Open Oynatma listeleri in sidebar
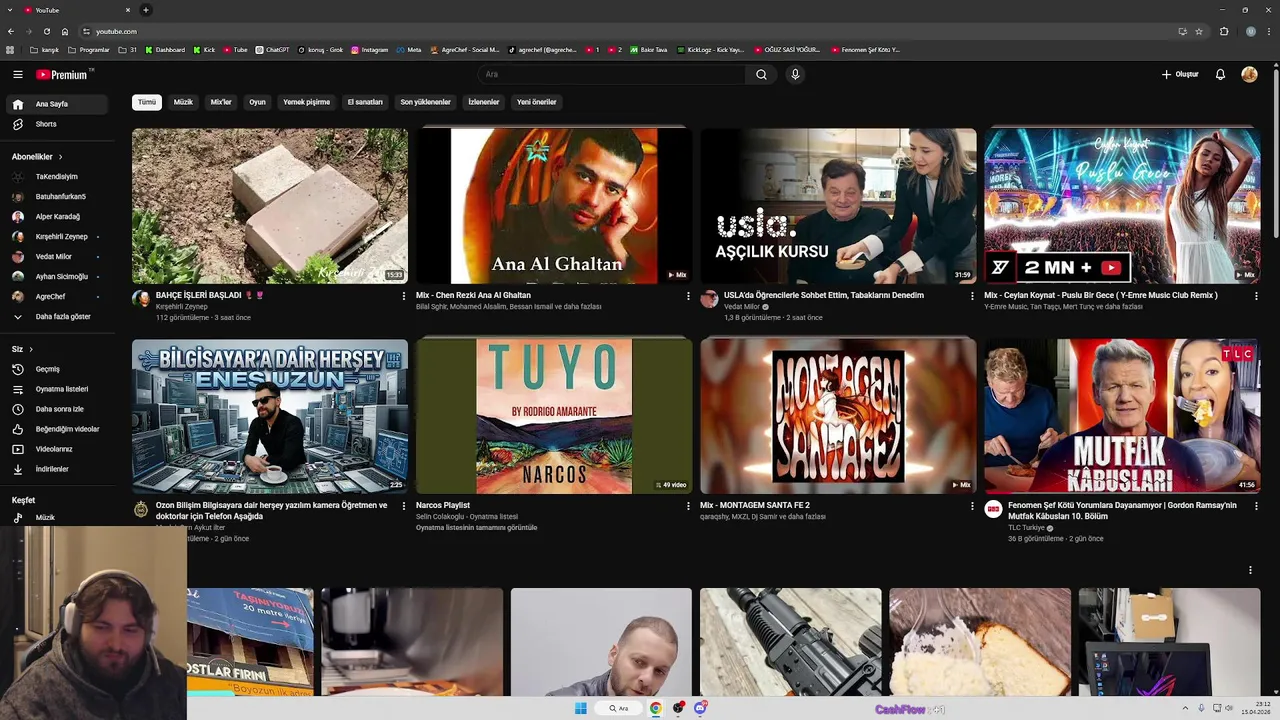1280x720 pixels. [56, 389]
